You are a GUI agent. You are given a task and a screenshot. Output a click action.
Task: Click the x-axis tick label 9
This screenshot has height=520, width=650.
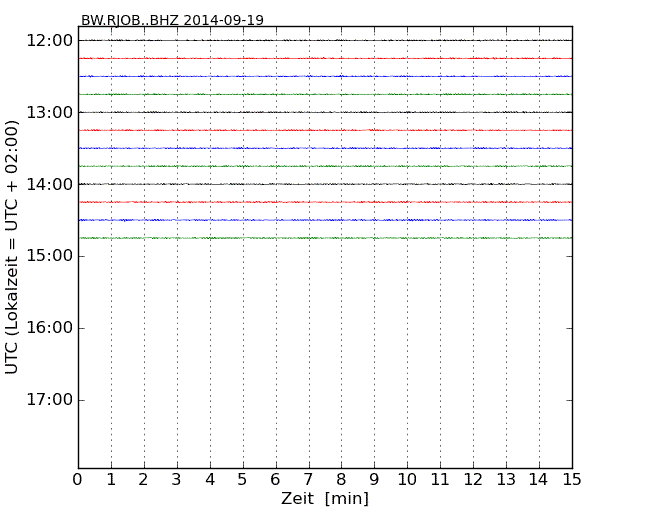(374, 480)
